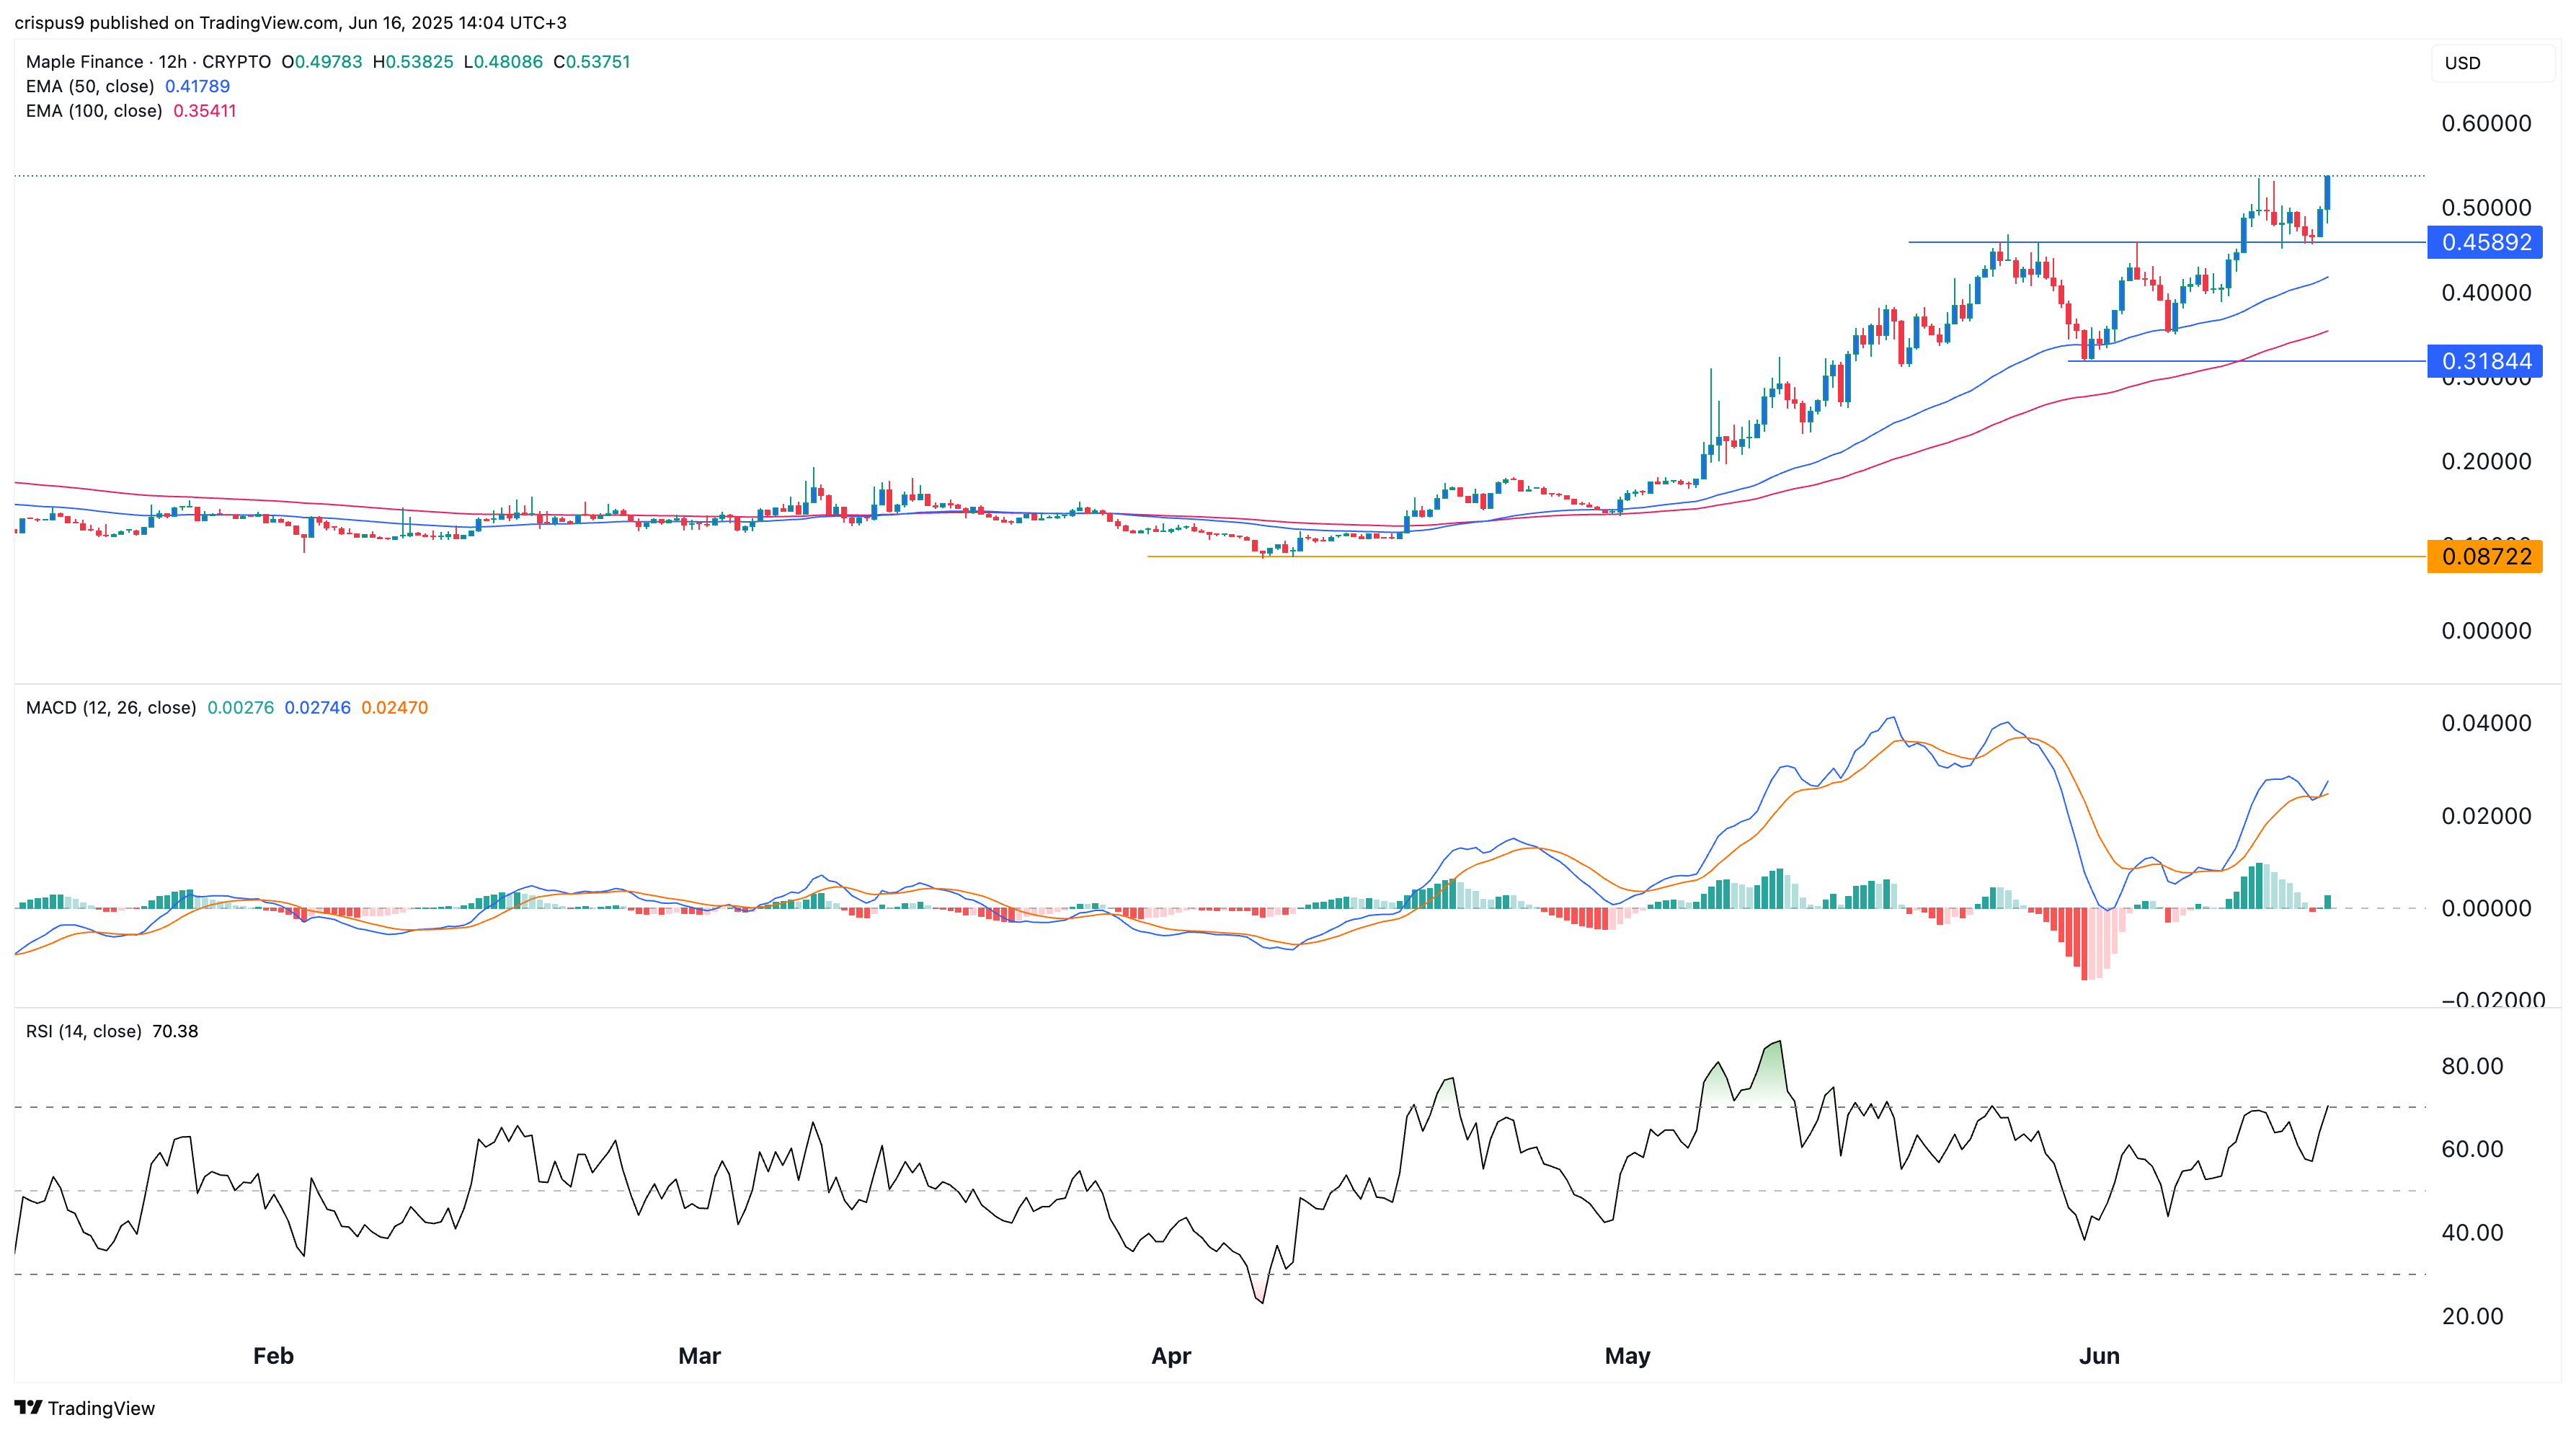Click the Feb label on time axis

[273, 1356]
